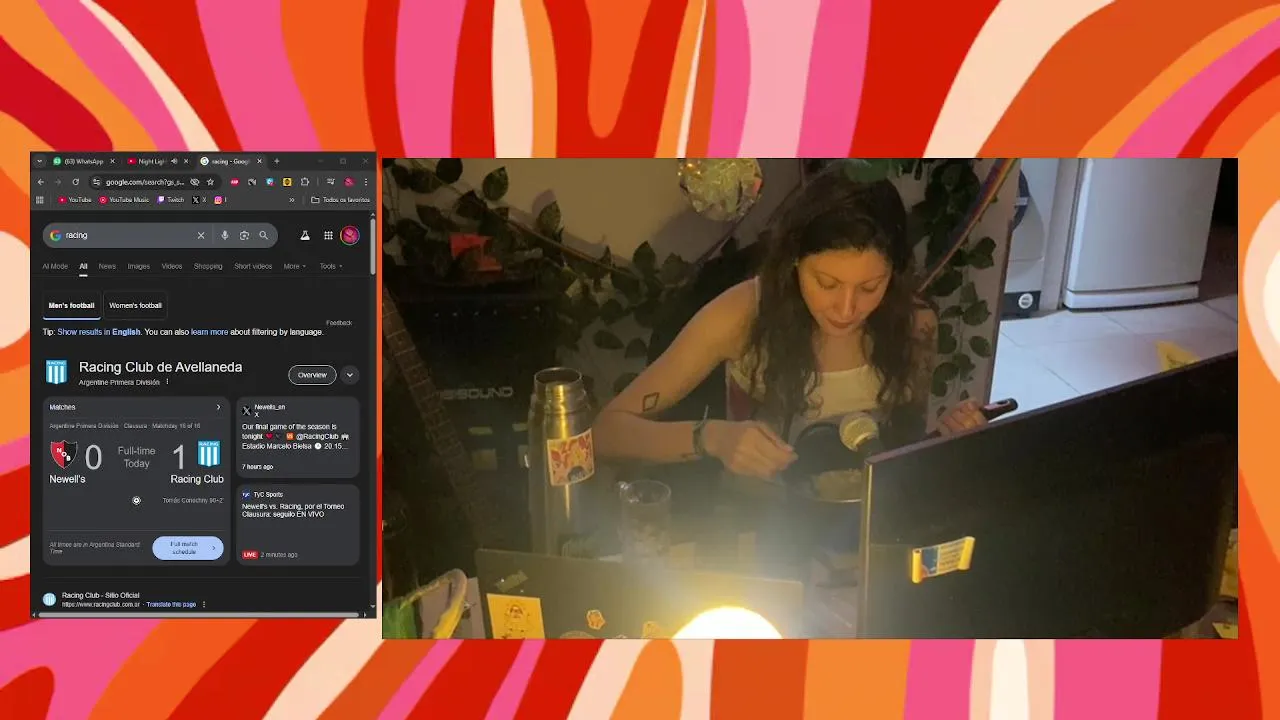Image resolution: width=1280 pixels, height=720 pixels.
Task: Mute the Night Light tab audio icon
Action: tap(174, 161)
